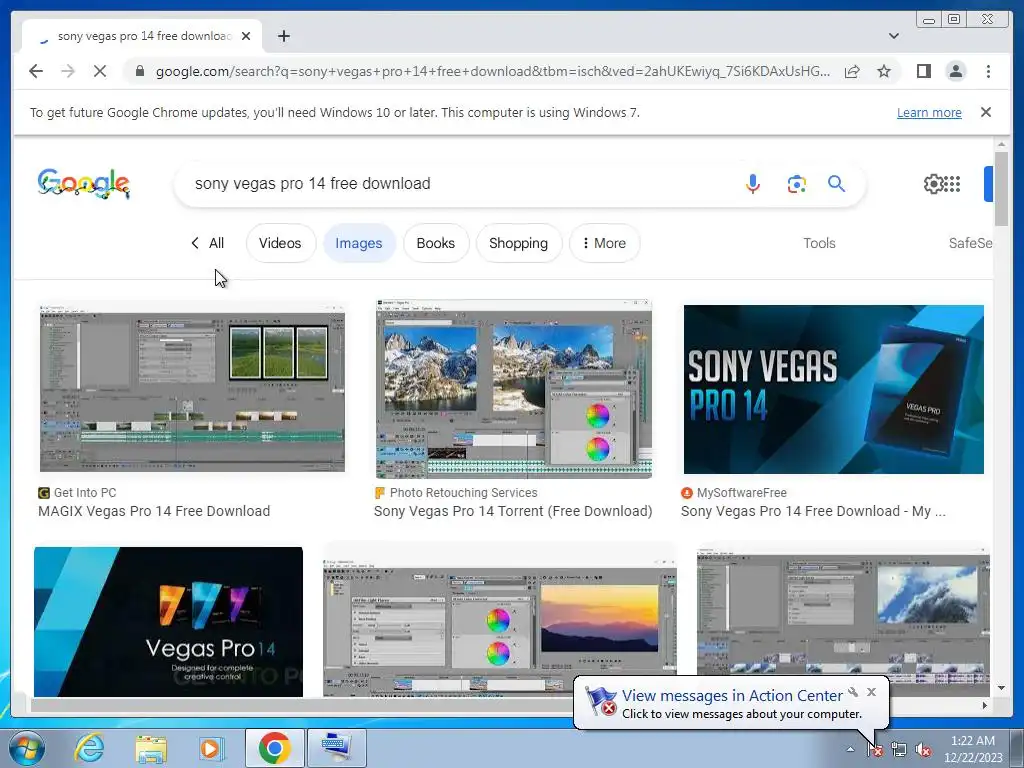Expand the tab search chevron
This screenshot has height=768, width=1024.
click(893, 36)
